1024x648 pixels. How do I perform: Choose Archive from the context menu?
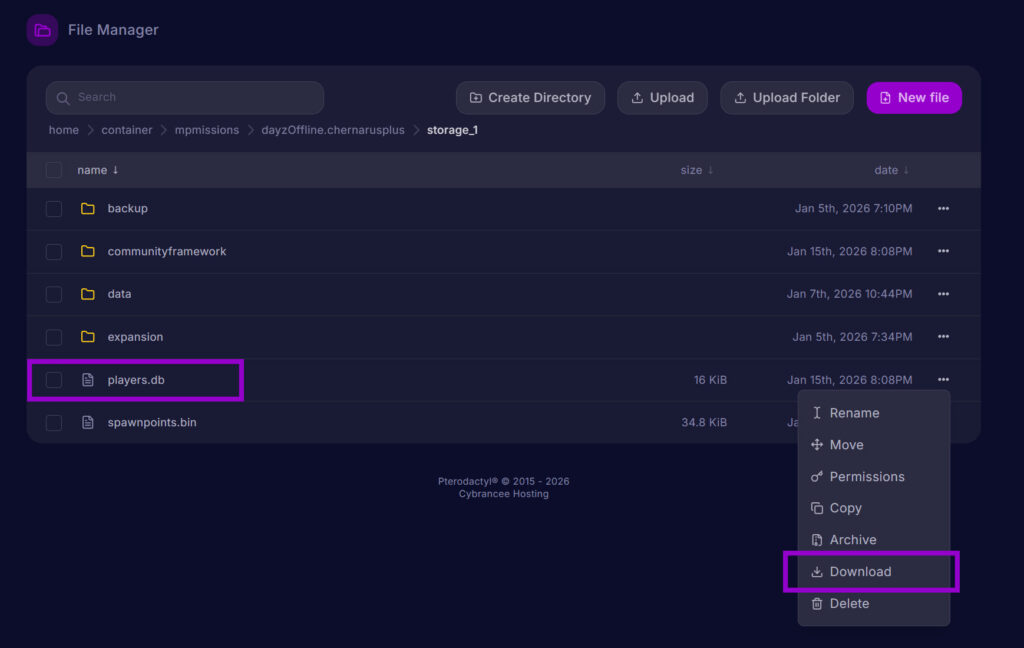(x=852, y=539)
